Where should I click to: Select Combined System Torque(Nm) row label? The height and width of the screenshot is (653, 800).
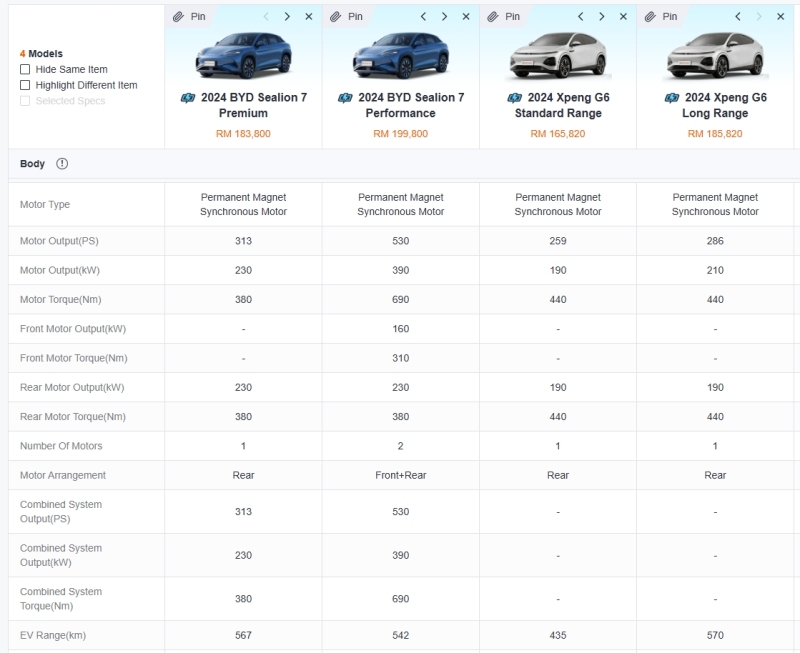point(61,599)
